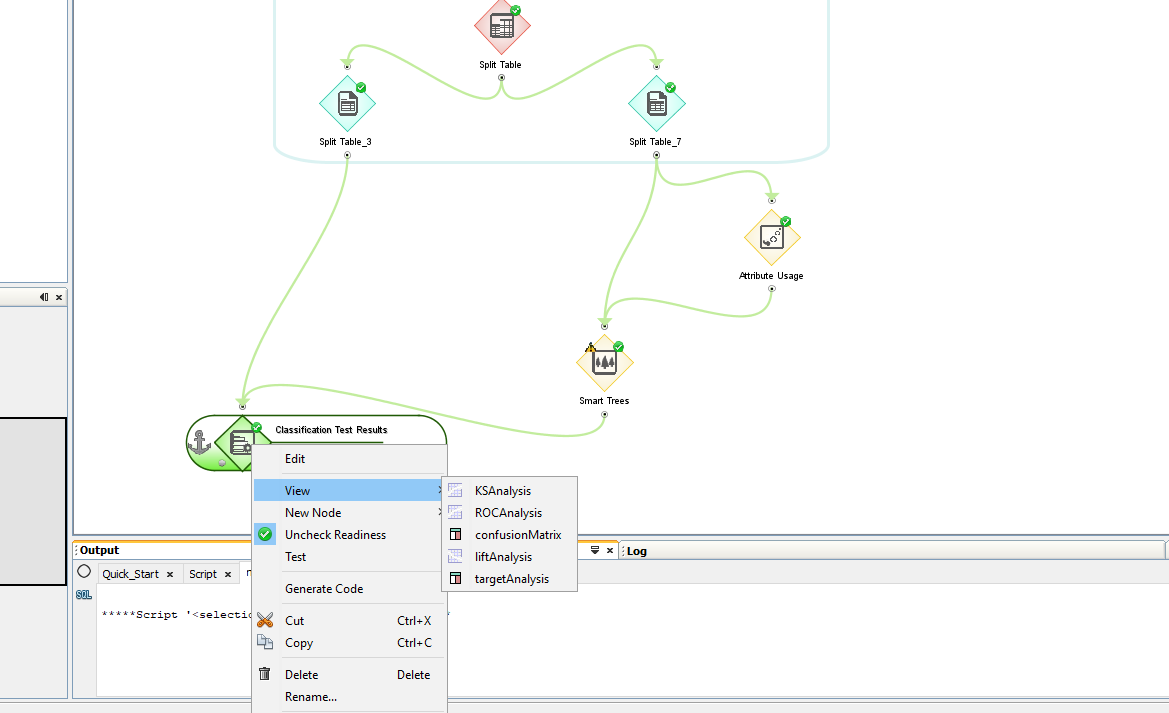
Task: Open KSAnalysis from the View submenu
Action: tap(502, 491)
